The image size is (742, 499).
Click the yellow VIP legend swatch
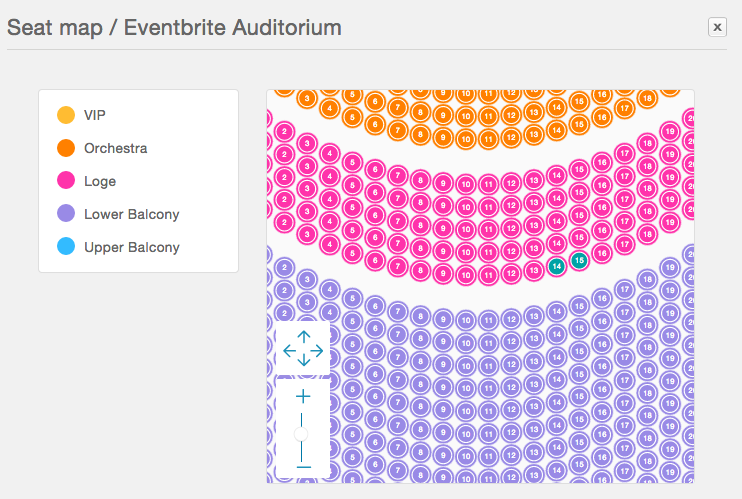[66, 115]
